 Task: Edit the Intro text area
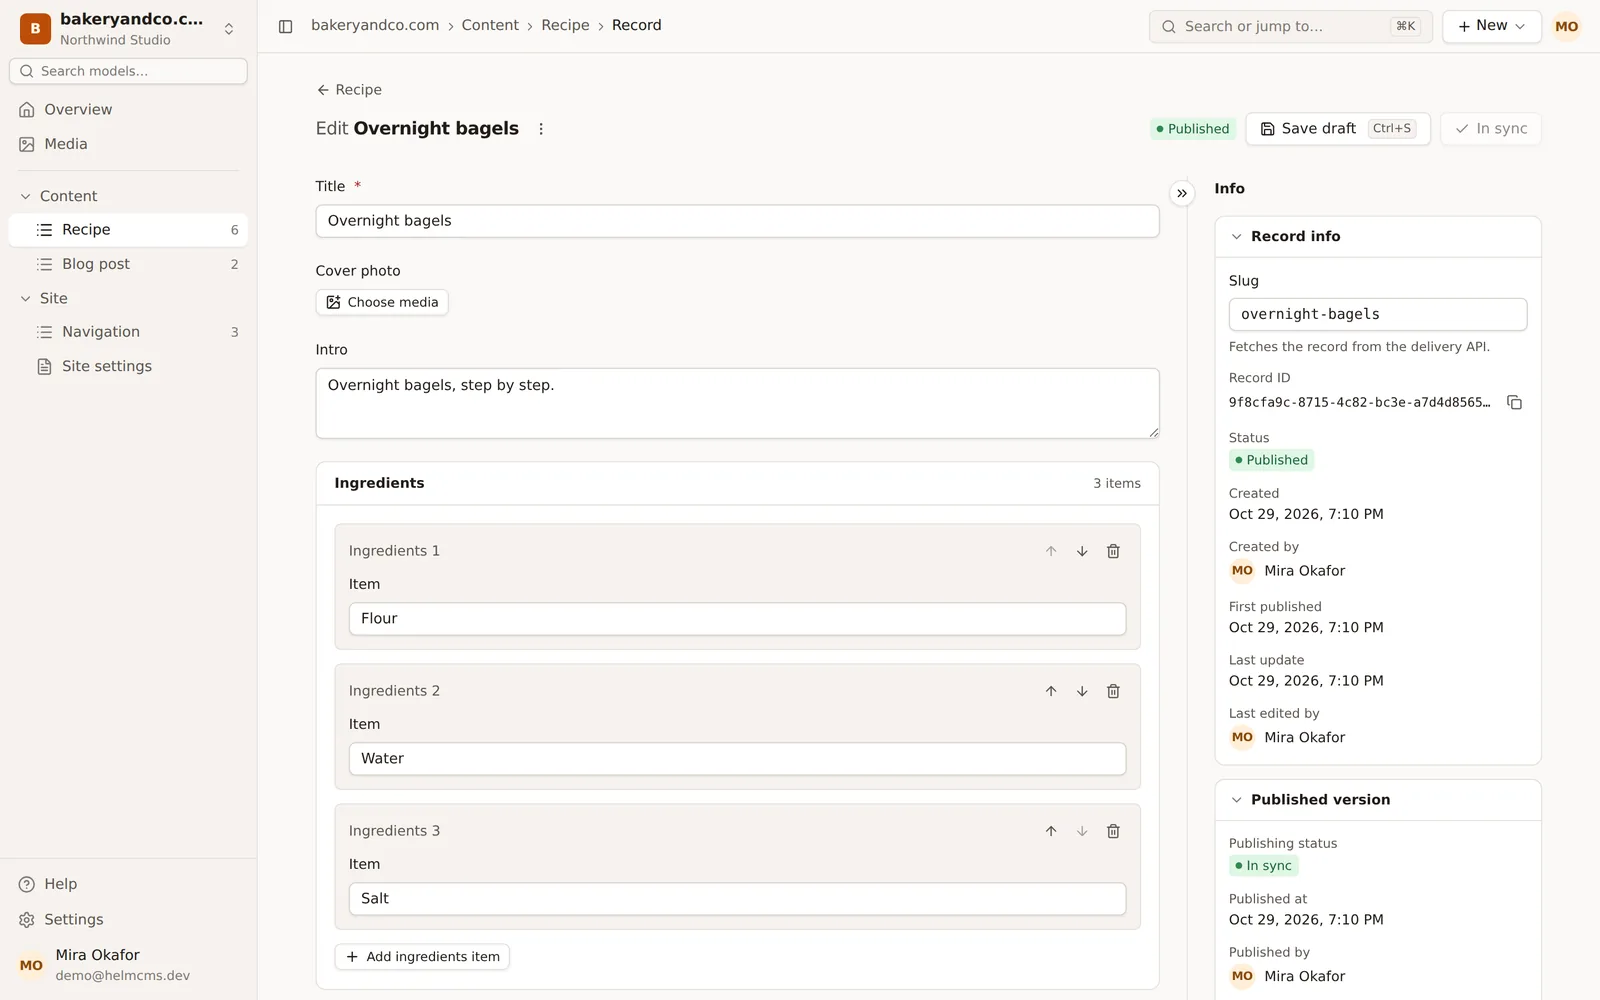737,403
